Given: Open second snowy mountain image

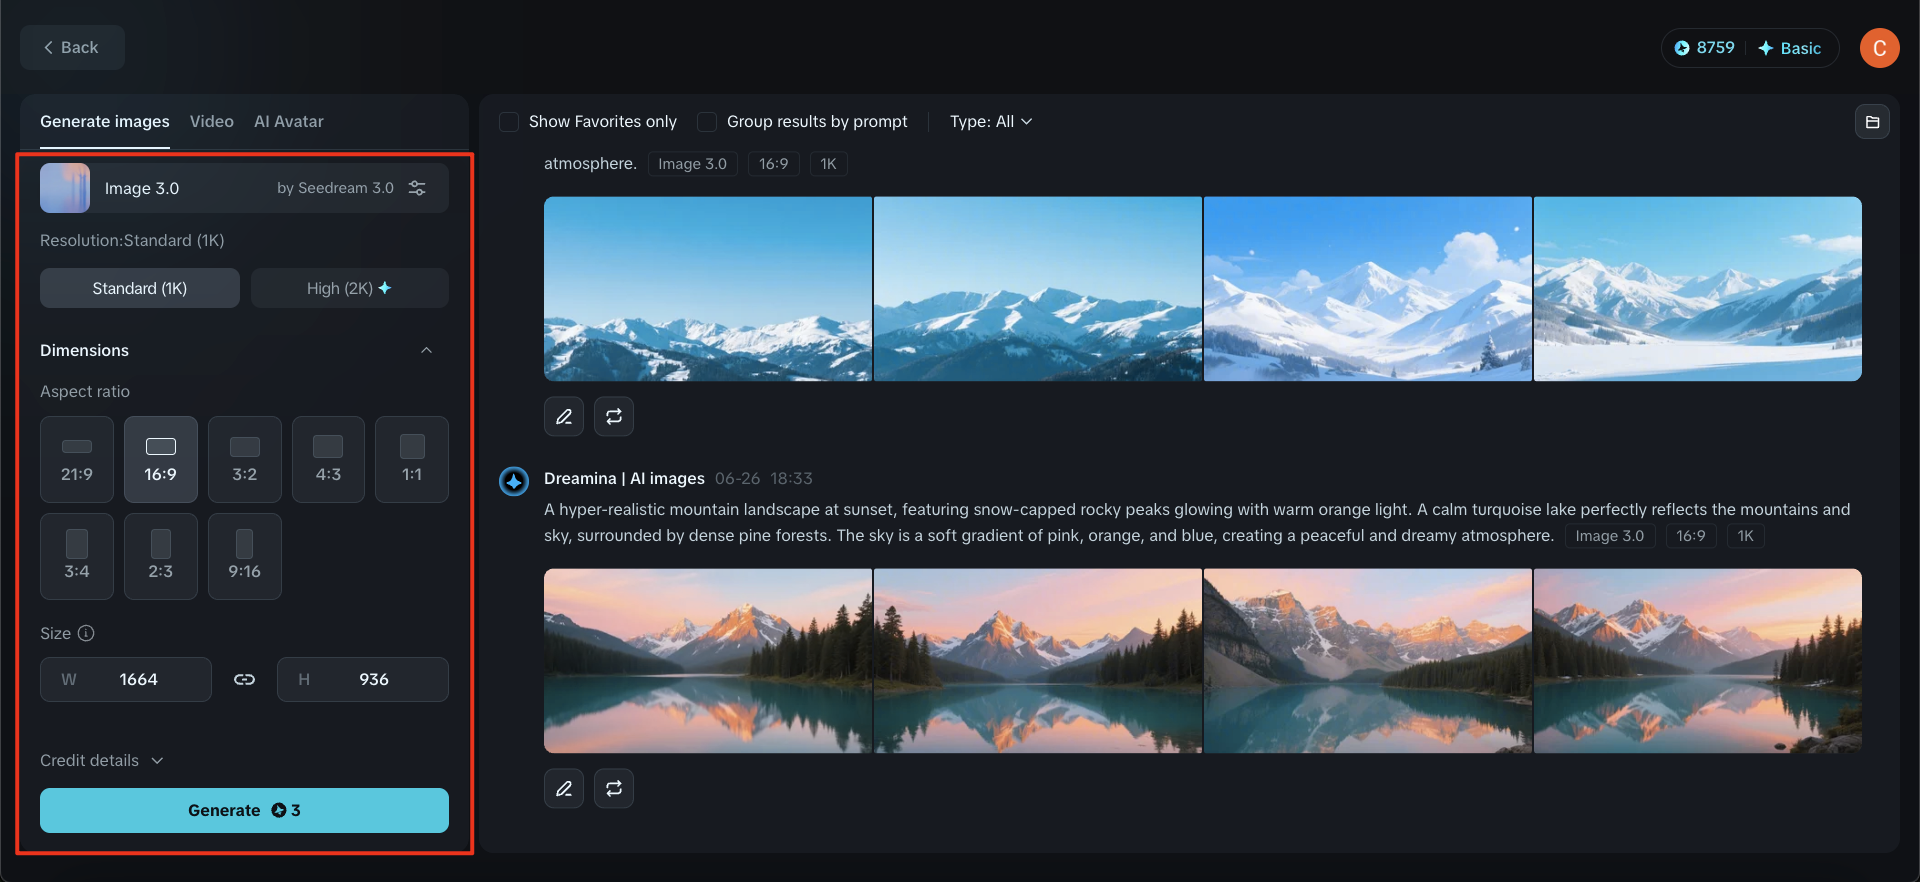Looking at the screenshot, I should 1038,289.
